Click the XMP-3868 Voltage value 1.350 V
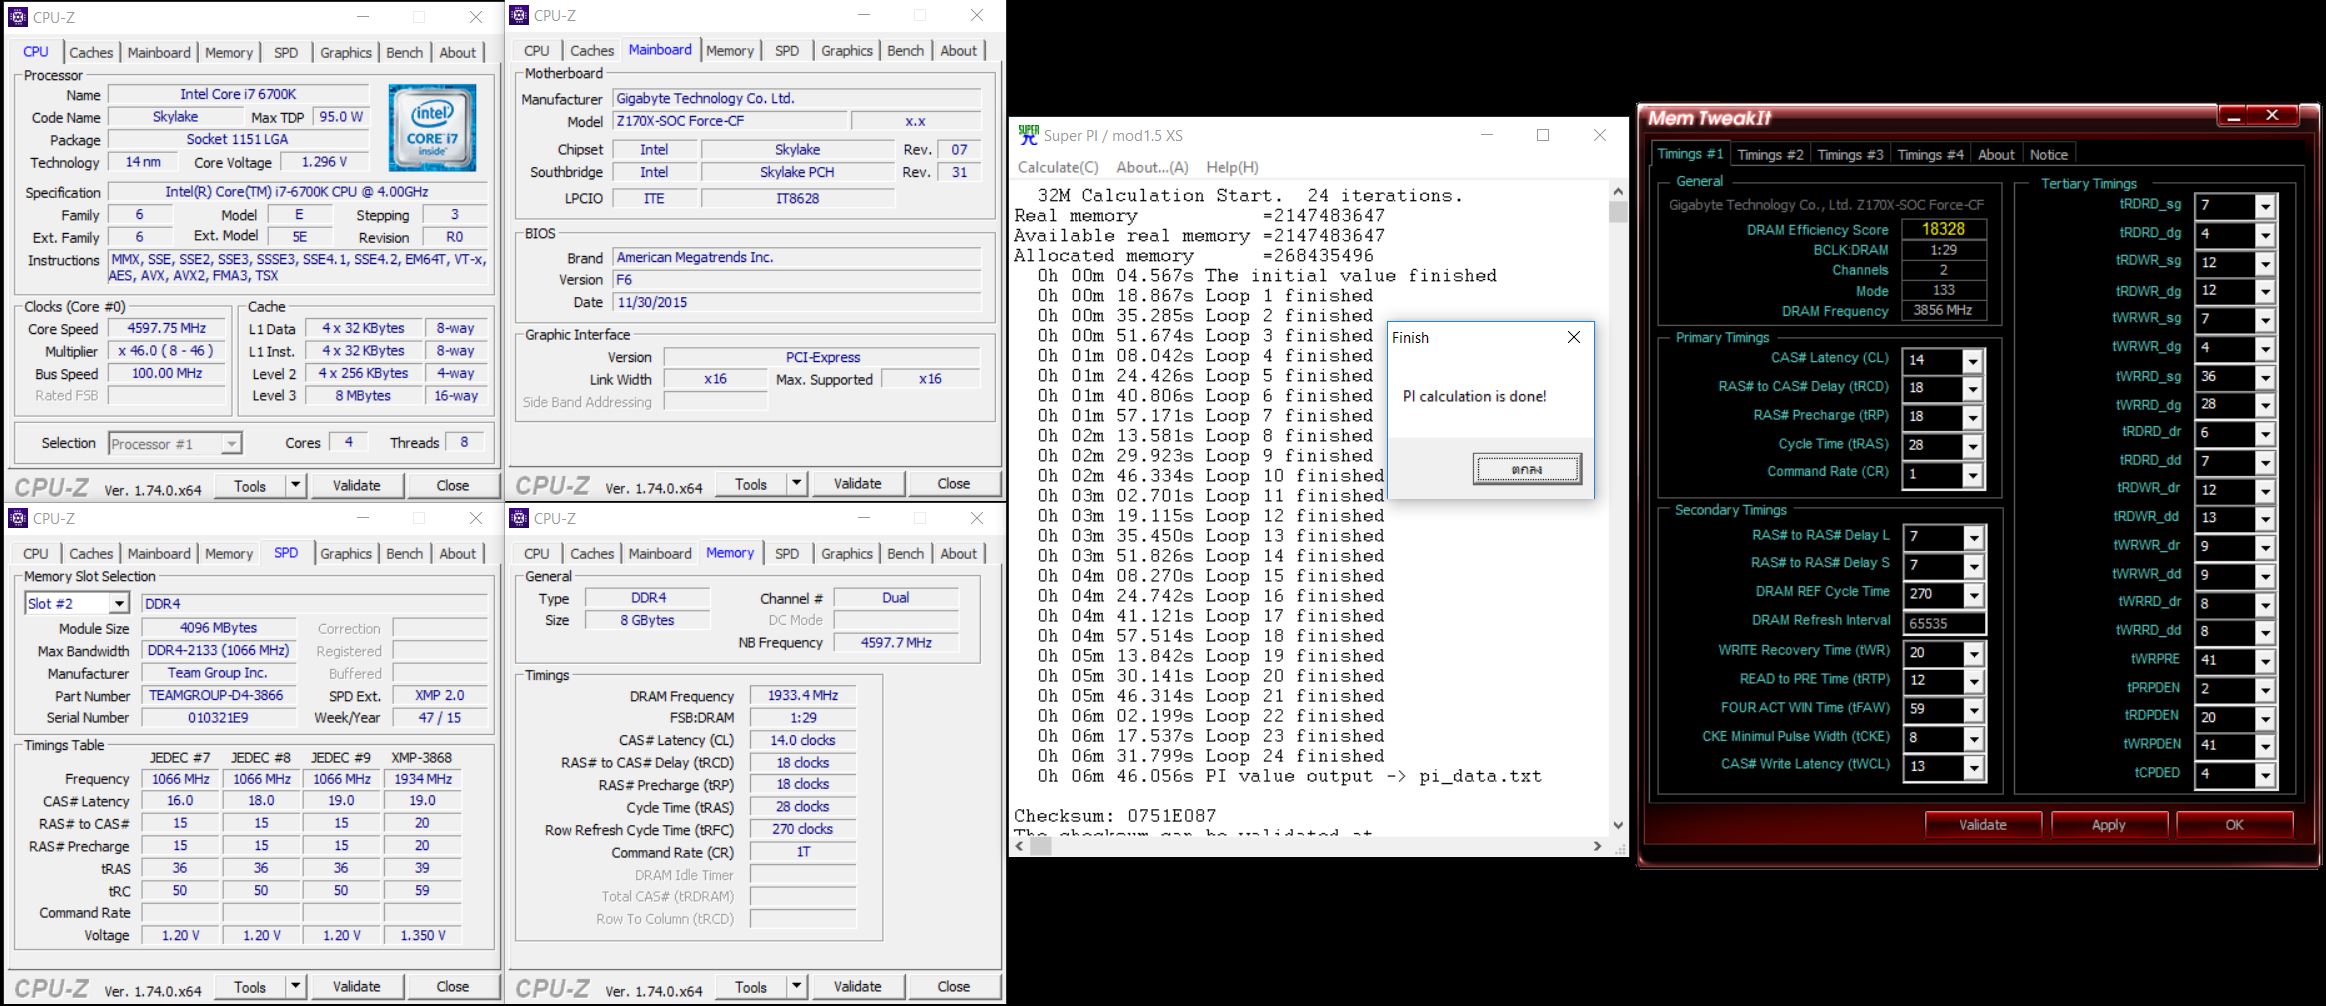2326x1006 pixels. [422, 935]
